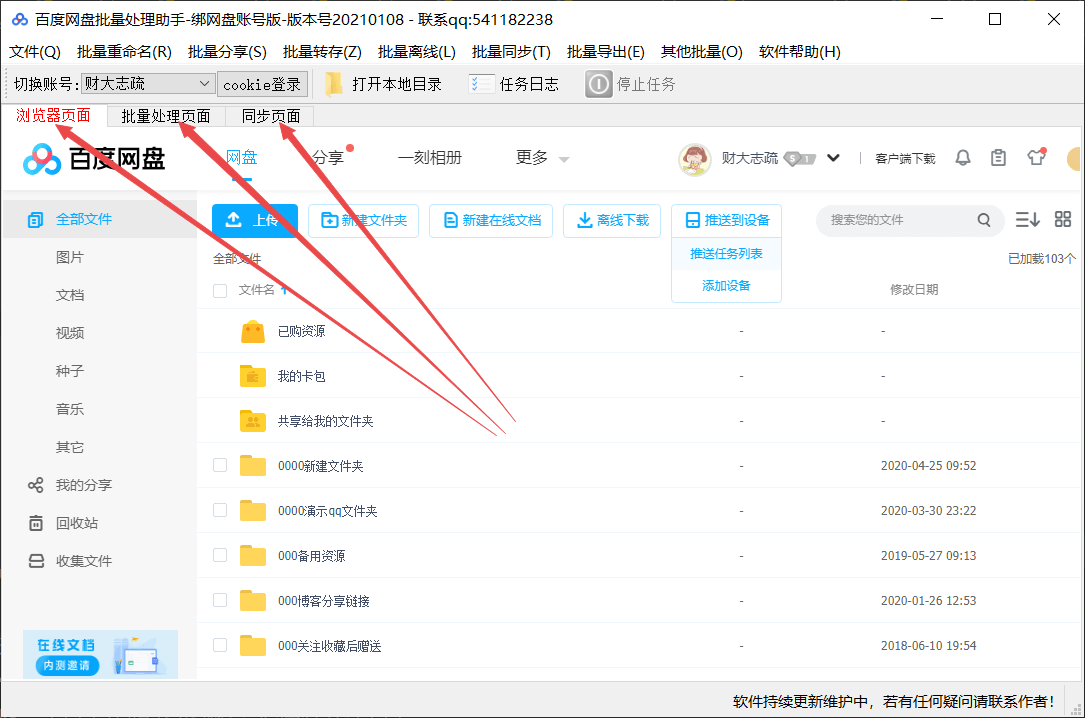Switch to the 批量处理页面 tab
This screenshot has height=718, width=1085.
tap(164, 115)
